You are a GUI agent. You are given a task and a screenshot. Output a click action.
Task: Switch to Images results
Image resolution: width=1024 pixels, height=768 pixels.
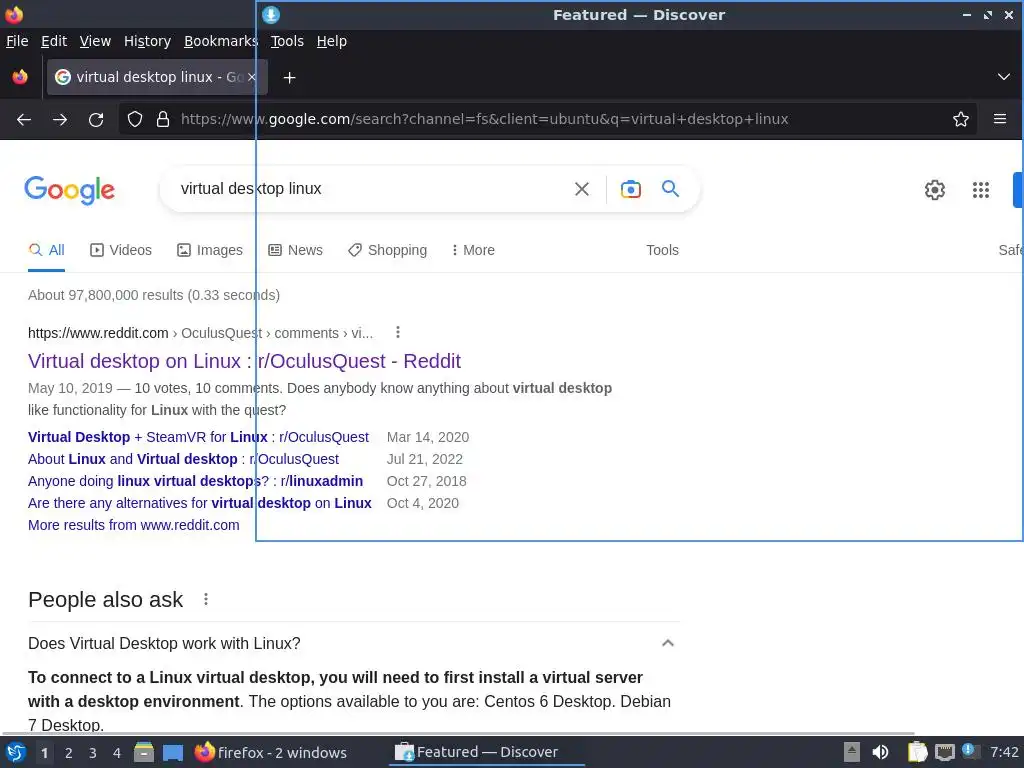[x=210, y=250]
